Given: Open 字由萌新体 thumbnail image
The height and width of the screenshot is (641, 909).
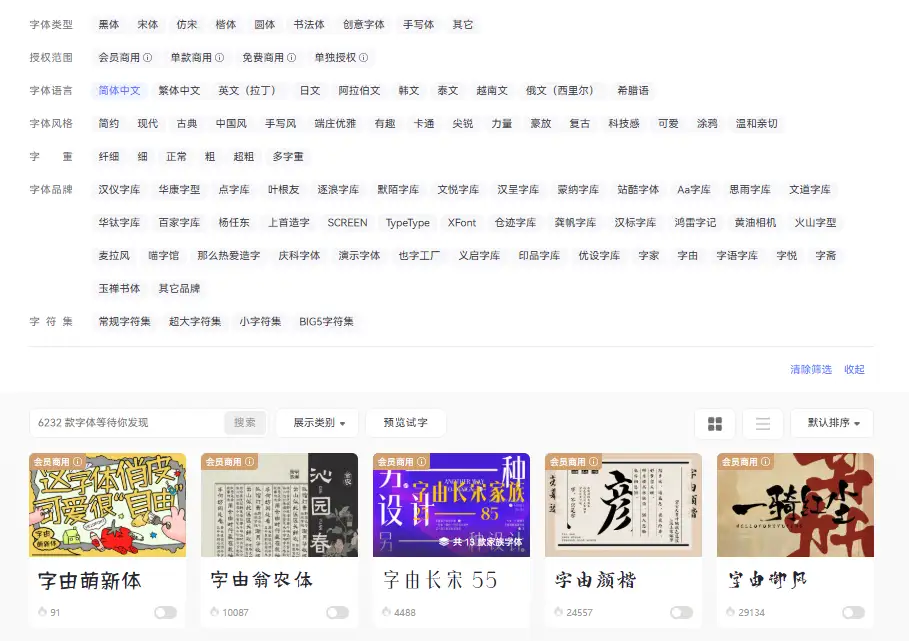Looking at the screenshot, I should 107,505.
